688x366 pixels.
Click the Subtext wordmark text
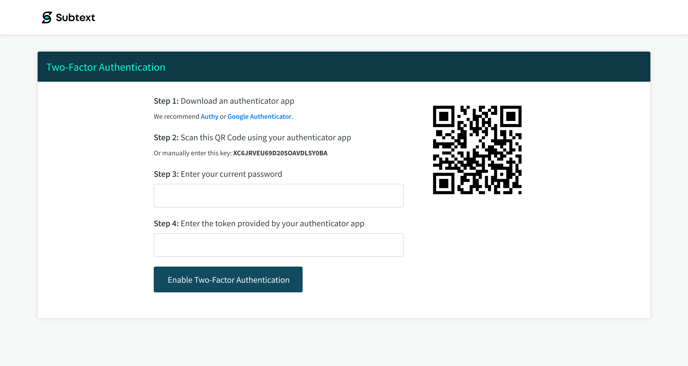[75, 18]
